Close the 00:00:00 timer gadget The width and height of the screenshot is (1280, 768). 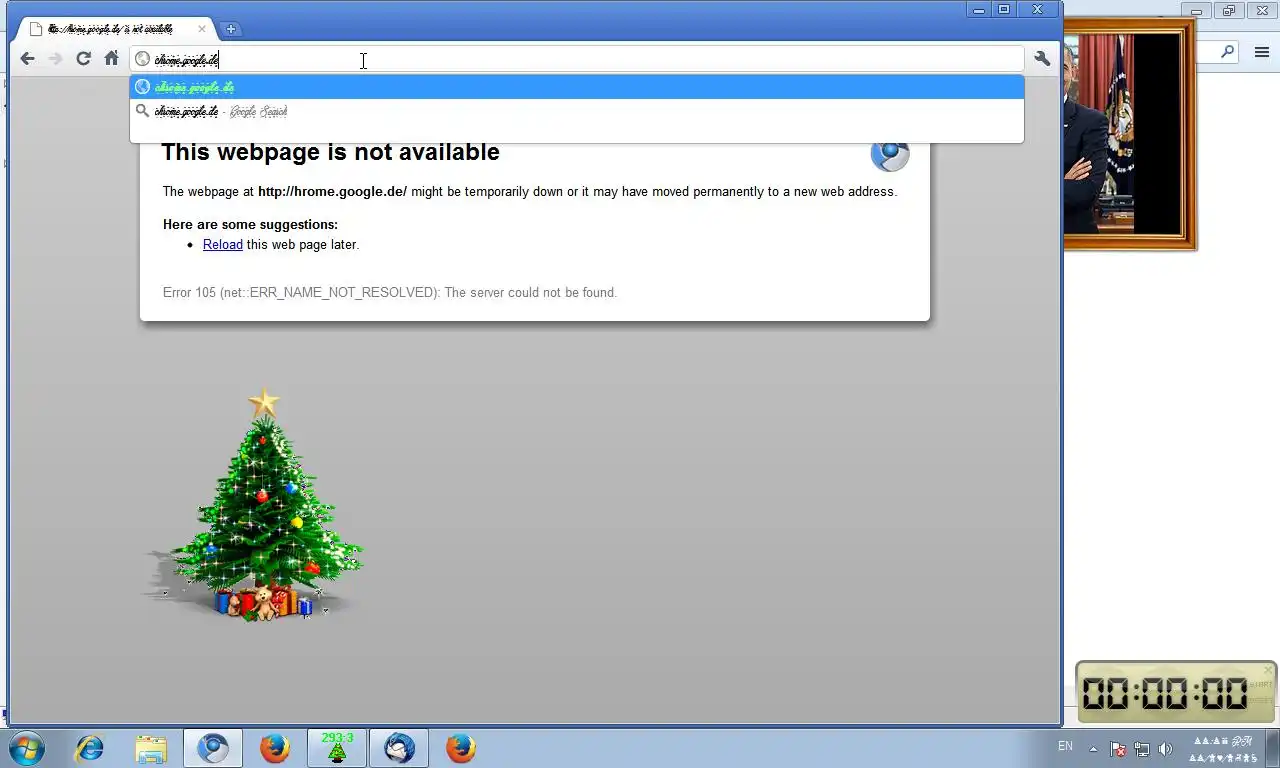(x=1268, y=670)
